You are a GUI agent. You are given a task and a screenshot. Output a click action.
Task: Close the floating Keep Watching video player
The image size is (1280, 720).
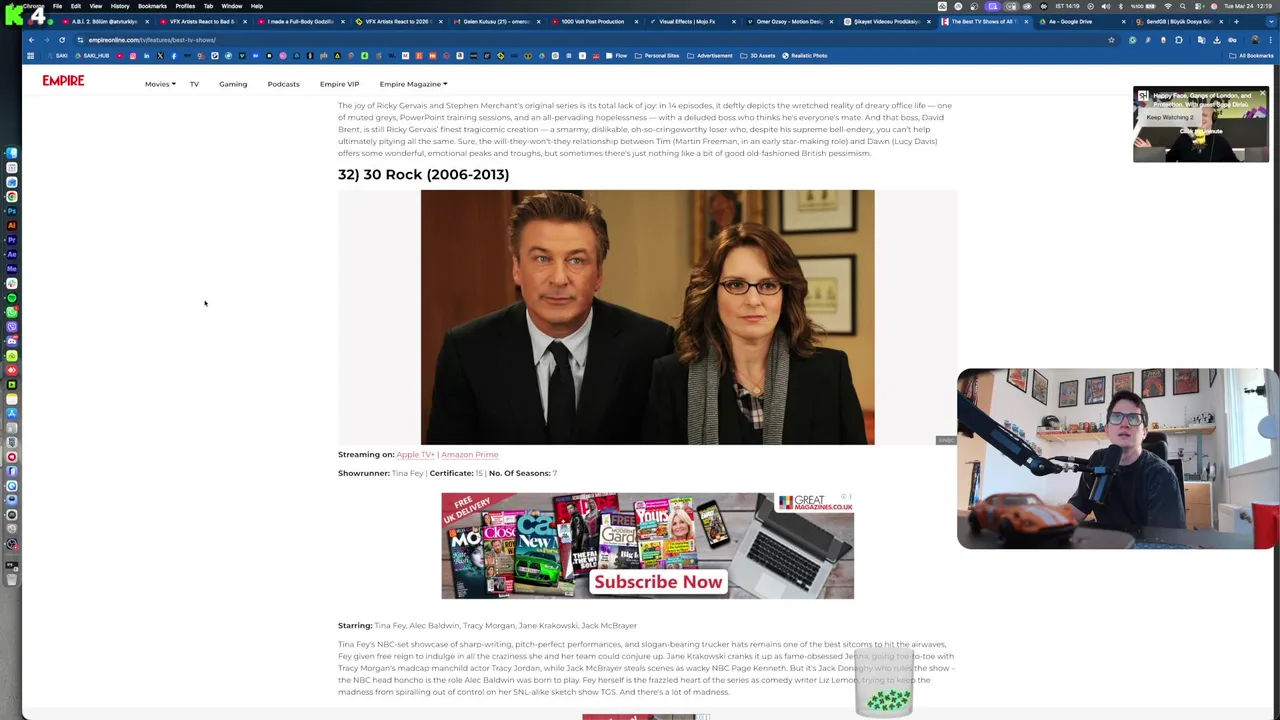point(1263,93)
